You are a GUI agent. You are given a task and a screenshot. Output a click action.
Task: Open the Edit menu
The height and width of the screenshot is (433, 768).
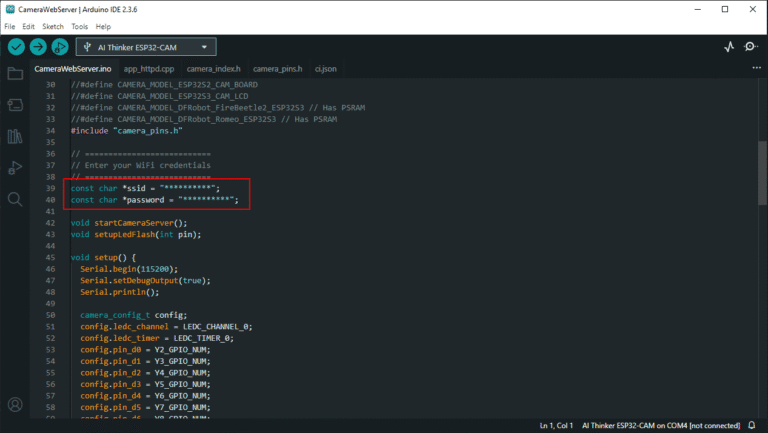tap(28, 26)
